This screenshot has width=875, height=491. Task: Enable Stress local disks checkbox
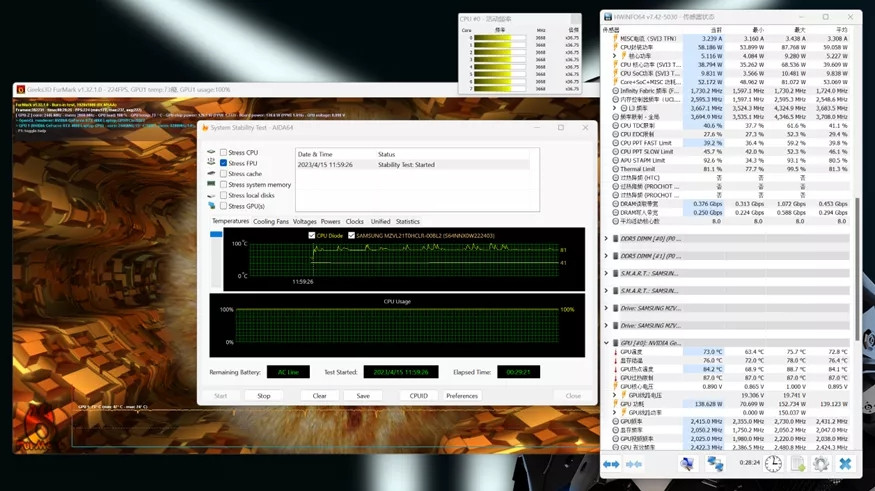223,195
